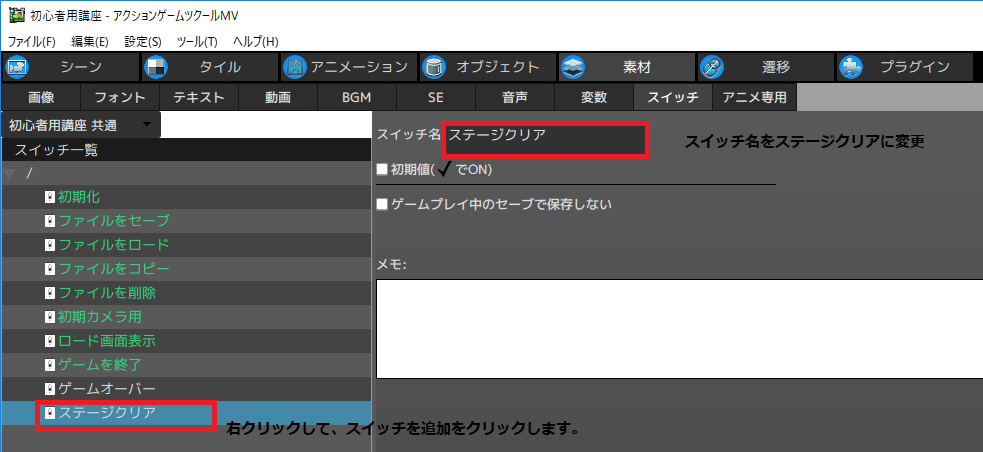Select 初期化 switch in the list
The width and height of the screenshot is (983, 452).
(186, 197)
